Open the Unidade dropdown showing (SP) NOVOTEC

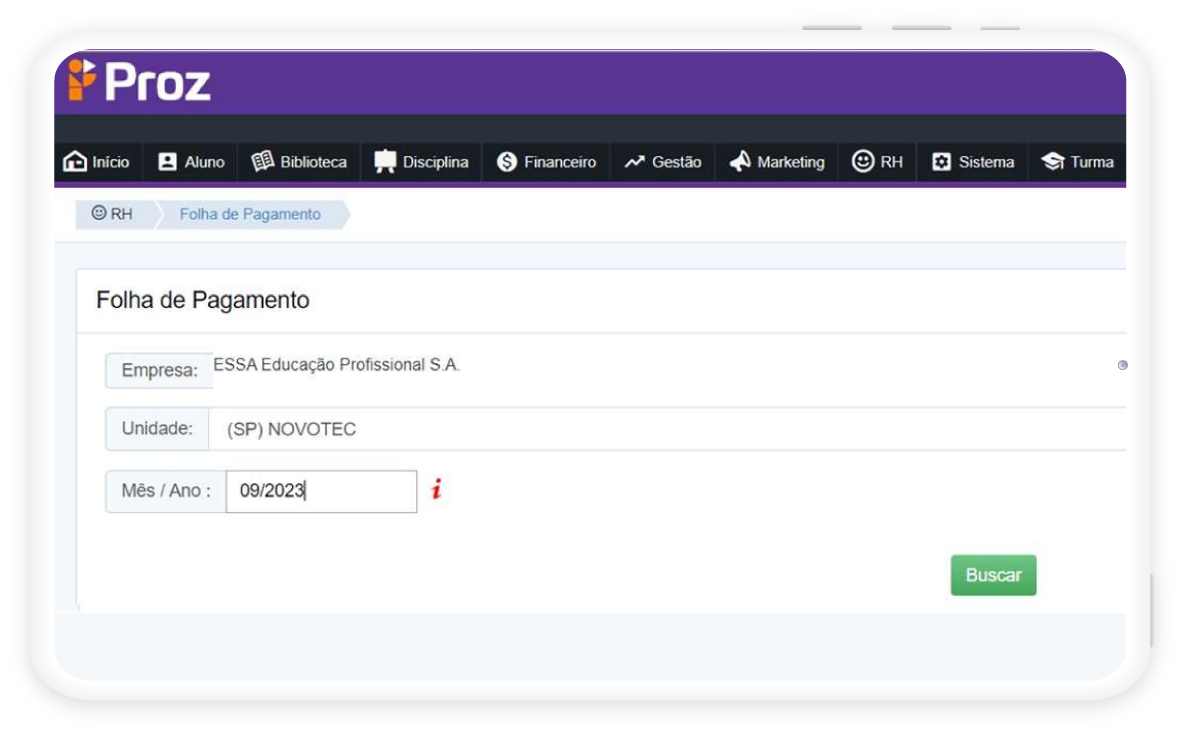pyautogui.click(x=667, y=428)
